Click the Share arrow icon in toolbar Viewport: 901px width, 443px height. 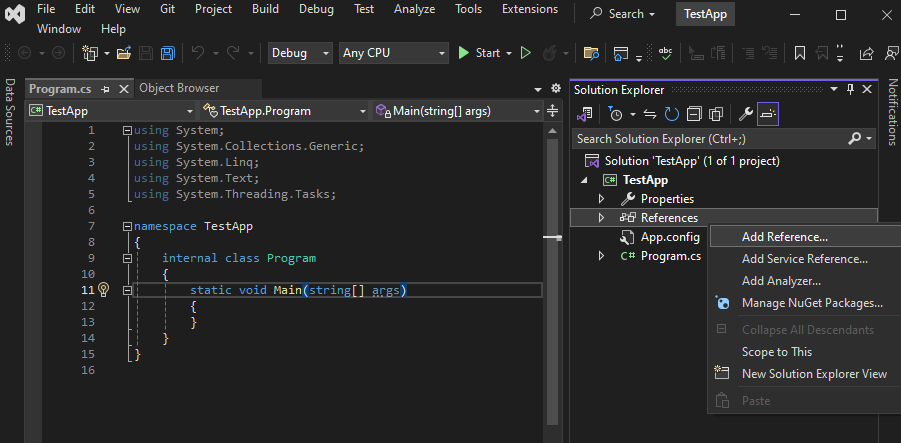[x=866, y=53]
